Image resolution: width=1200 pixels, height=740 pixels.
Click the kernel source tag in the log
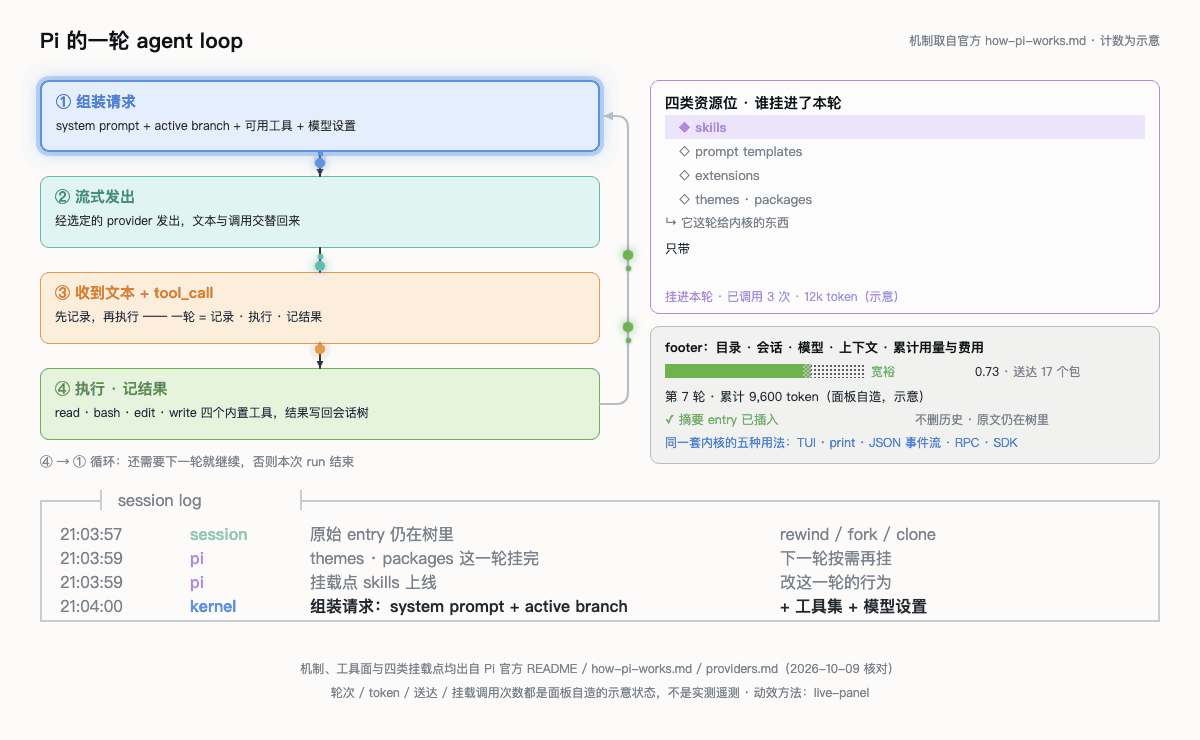(x=213, y=607)
